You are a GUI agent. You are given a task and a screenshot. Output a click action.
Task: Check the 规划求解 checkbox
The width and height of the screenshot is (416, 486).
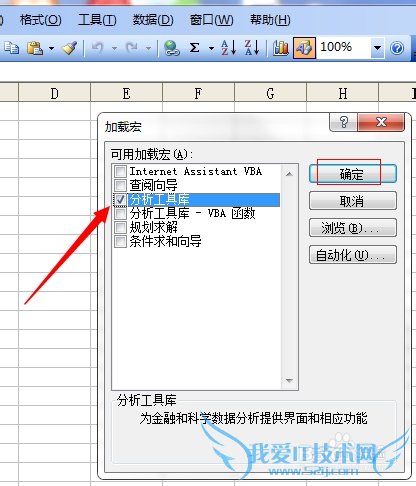[x=120, y=227]
